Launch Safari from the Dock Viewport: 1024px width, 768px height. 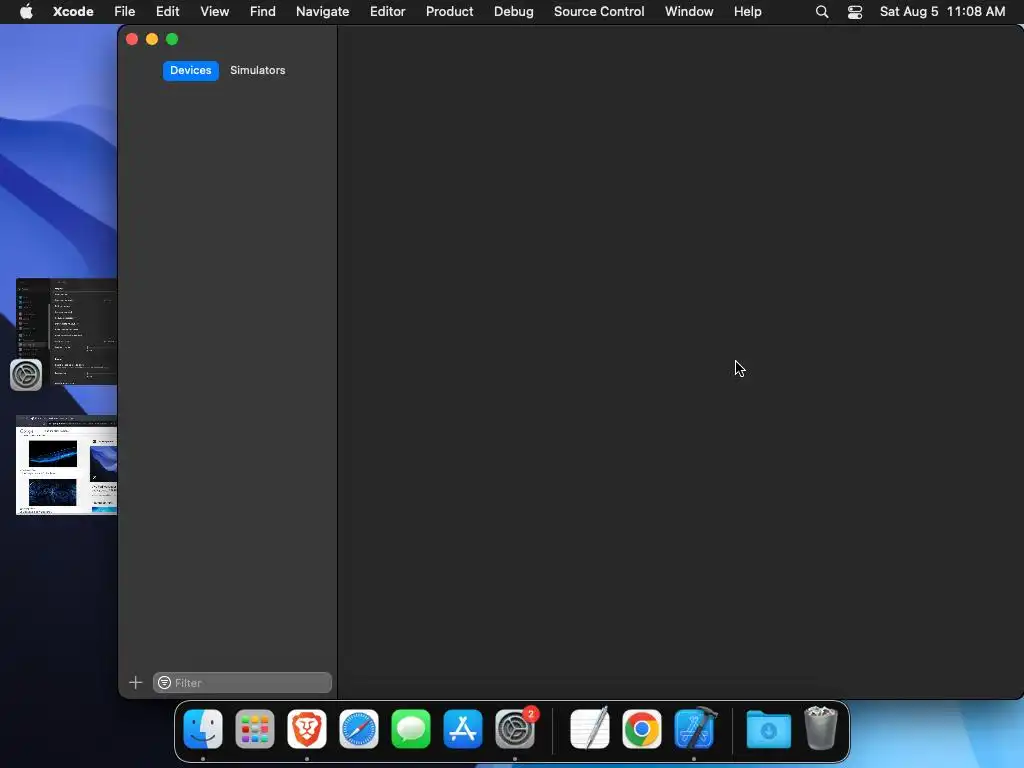coord(359,729)
